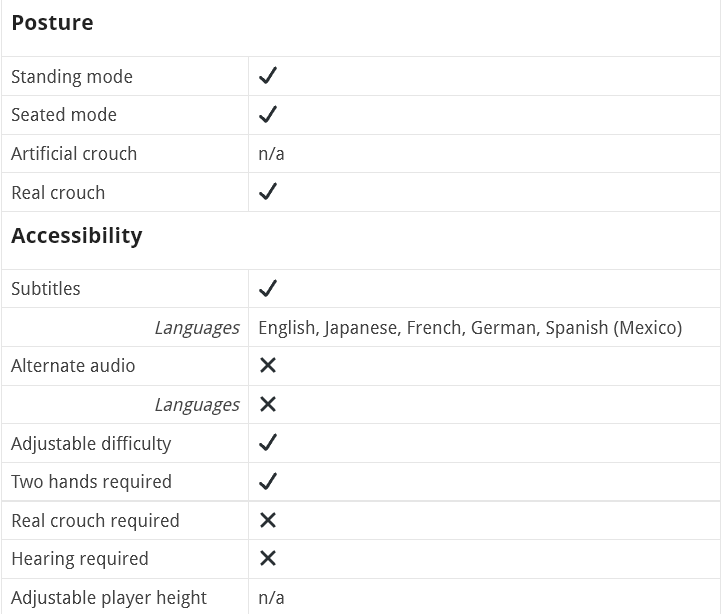Click the n/a value for Adjustable player height

tap(271, 598)
